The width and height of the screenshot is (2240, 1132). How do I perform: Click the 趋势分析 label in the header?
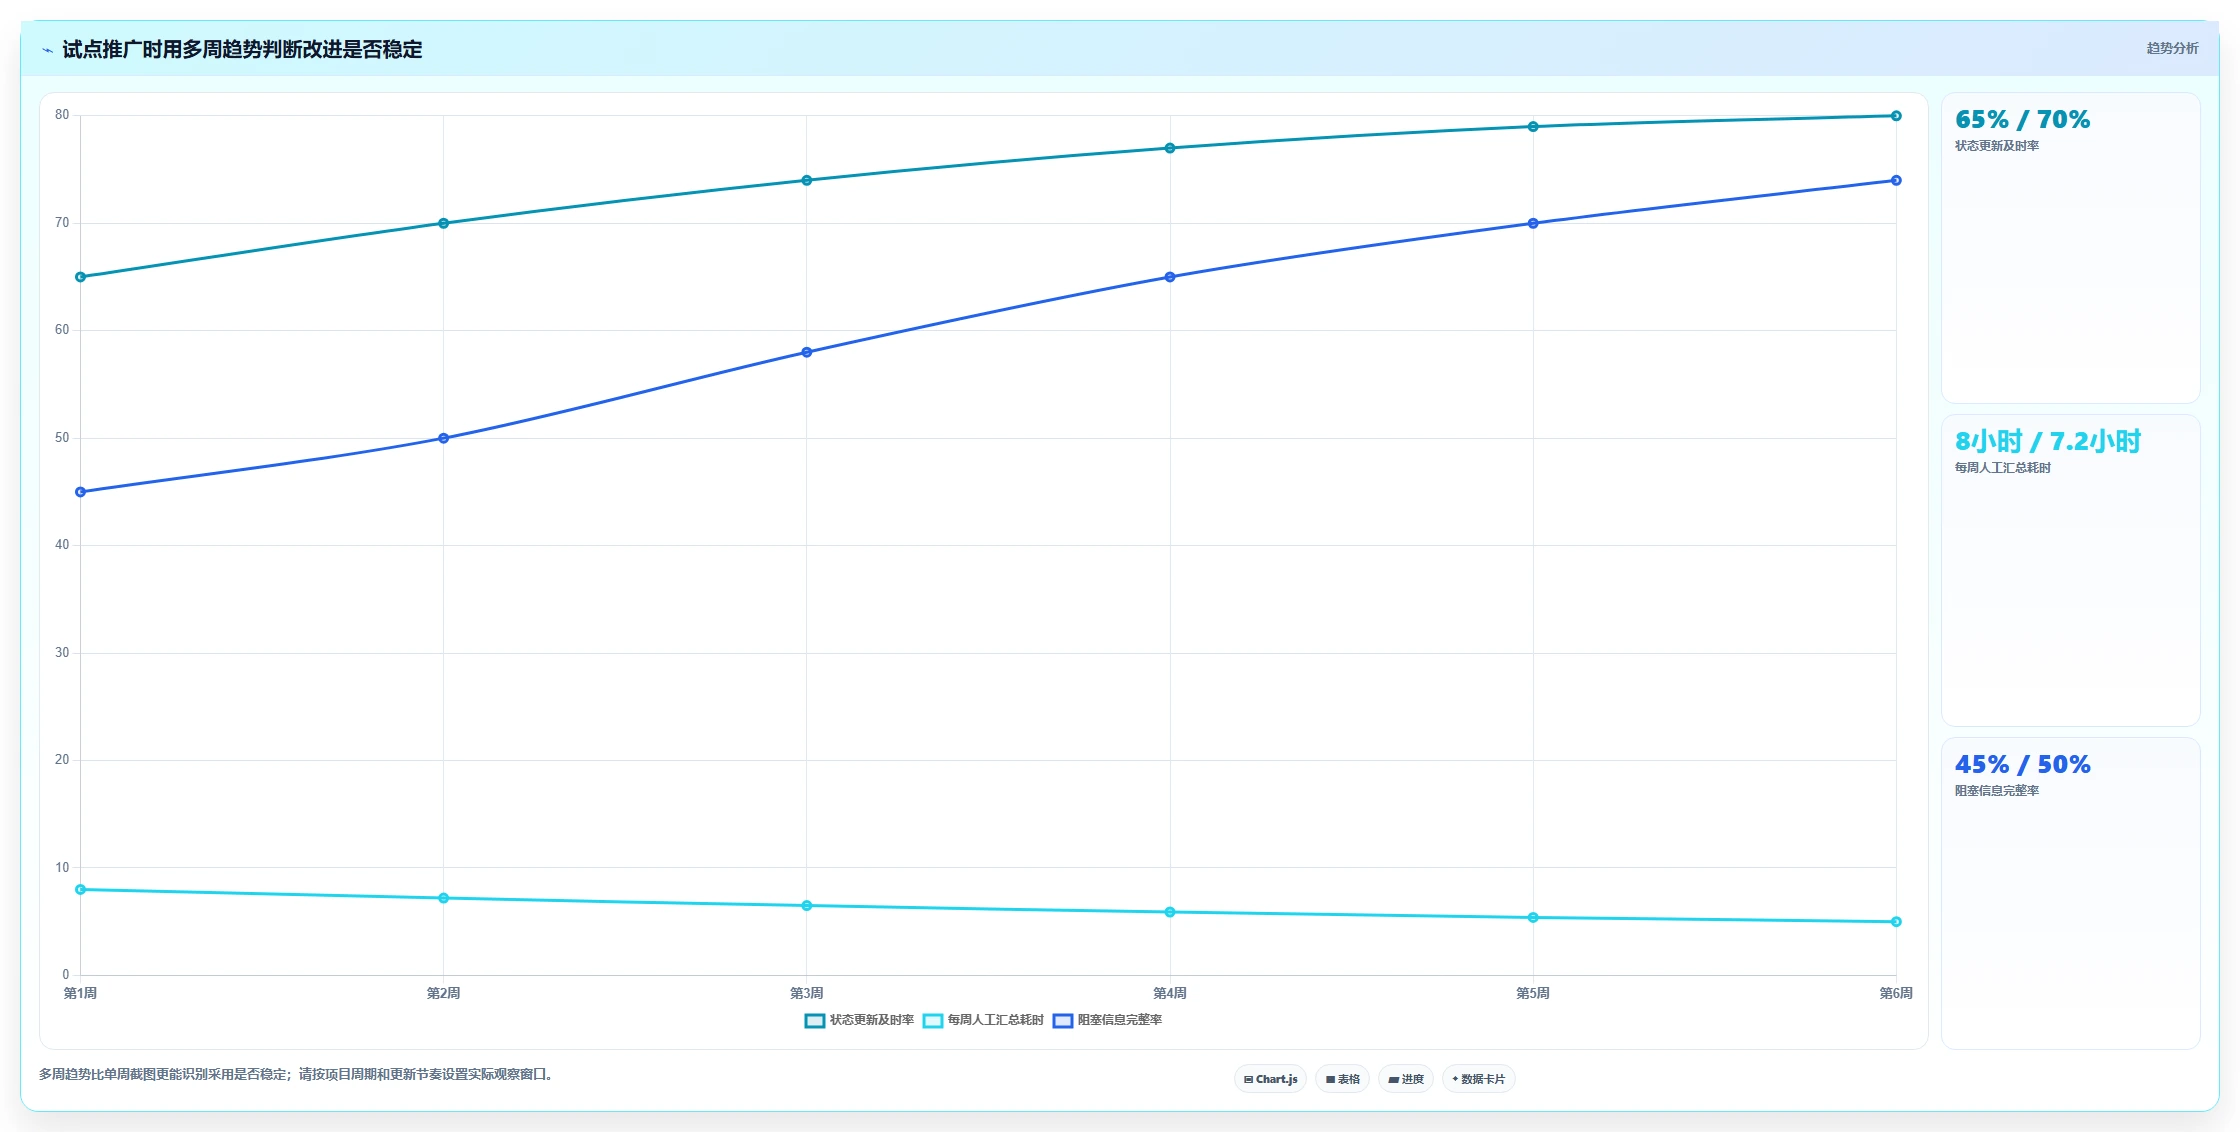(x=2172, y=48)
